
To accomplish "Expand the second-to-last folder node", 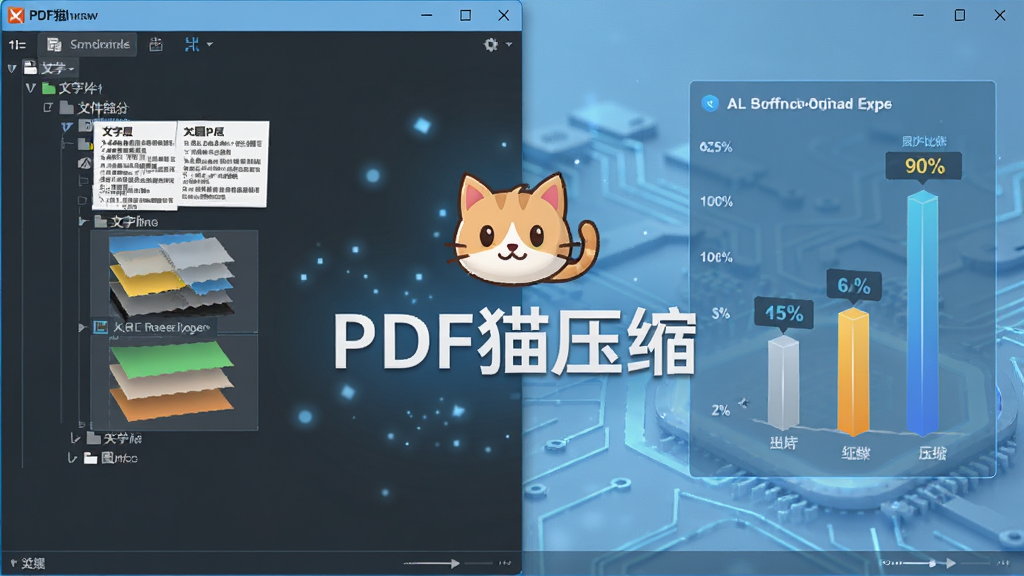I will (75, 438).
